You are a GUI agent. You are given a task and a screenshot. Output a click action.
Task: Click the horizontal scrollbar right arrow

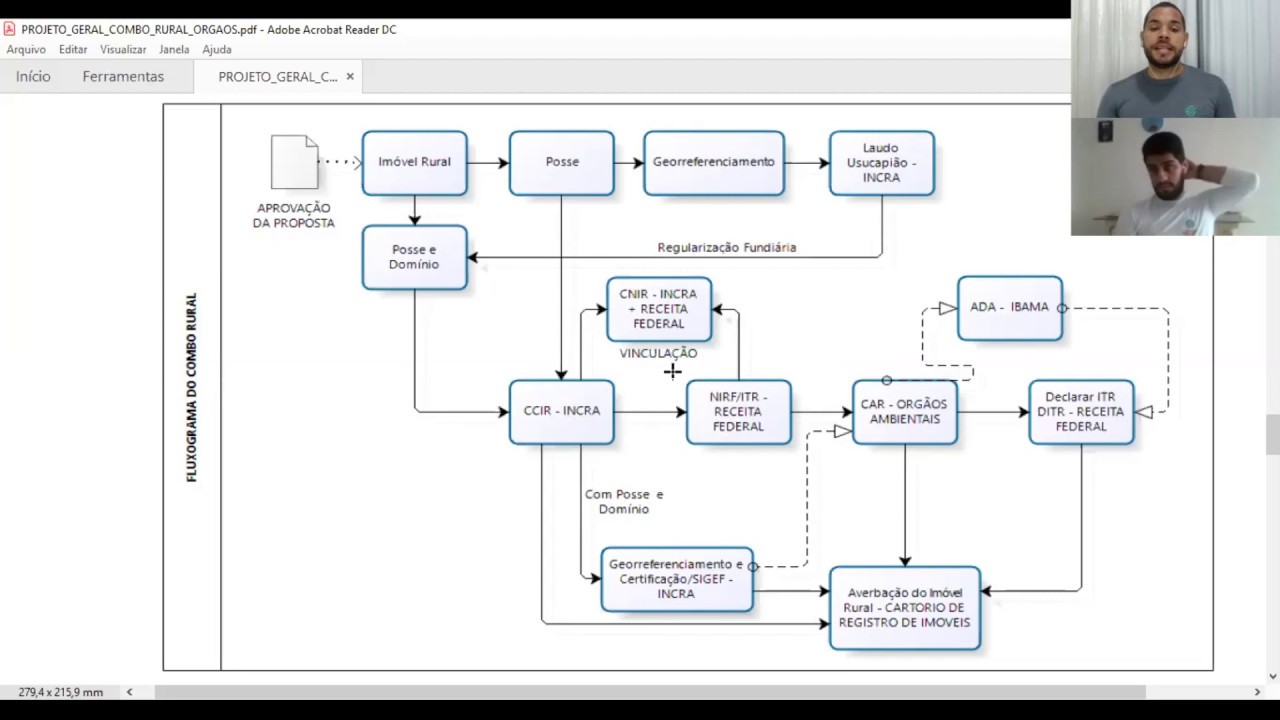coord(1257,692)
